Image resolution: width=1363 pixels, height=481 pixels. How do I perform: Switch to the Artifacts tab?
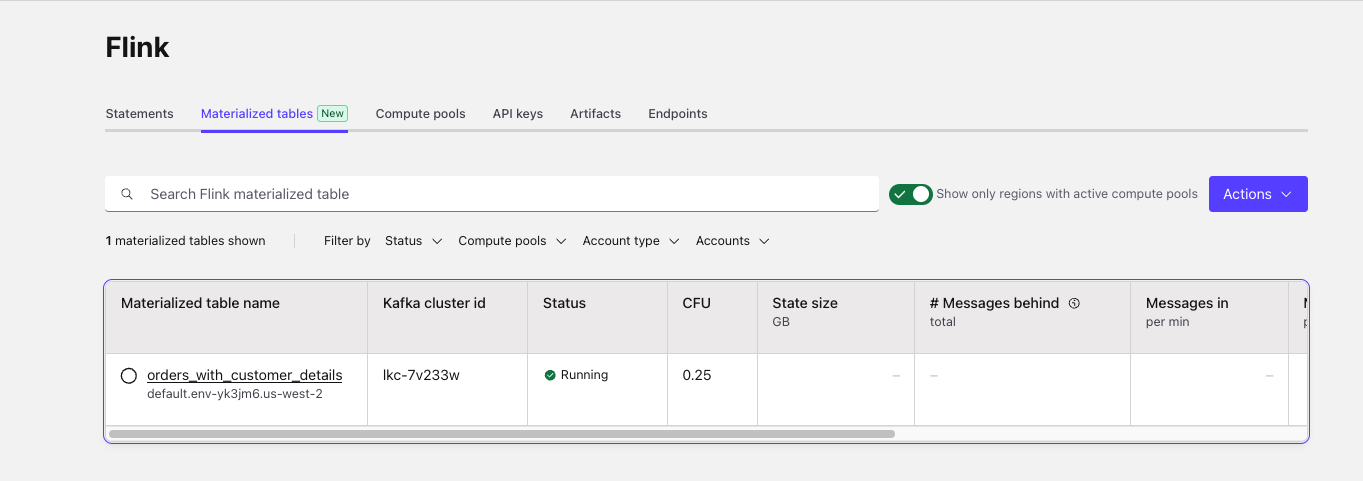tap(595, 114)
